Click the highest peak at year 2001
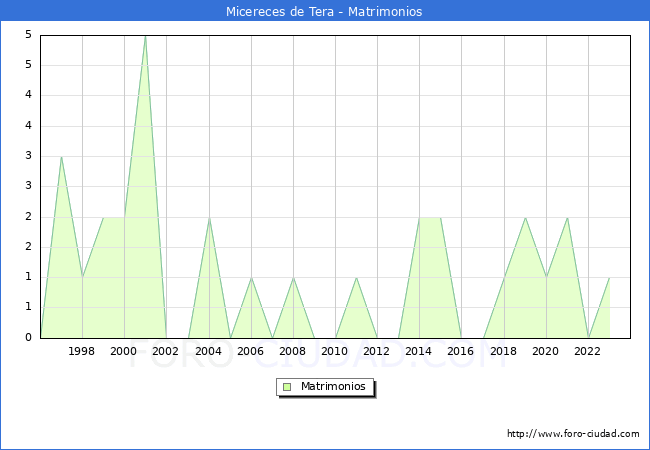 point(145,36)
